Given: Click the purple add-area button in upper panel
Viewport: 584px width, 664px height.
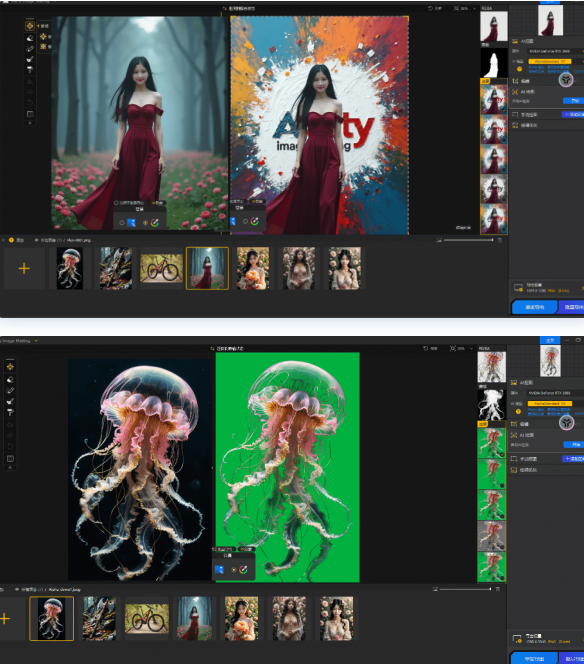Looking at the screenshot, I should coord(573,115).
